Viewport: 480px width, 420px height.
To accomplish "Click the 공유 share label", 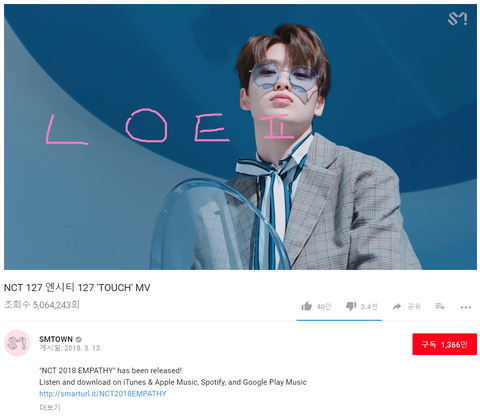I will (x=414, y=307).
